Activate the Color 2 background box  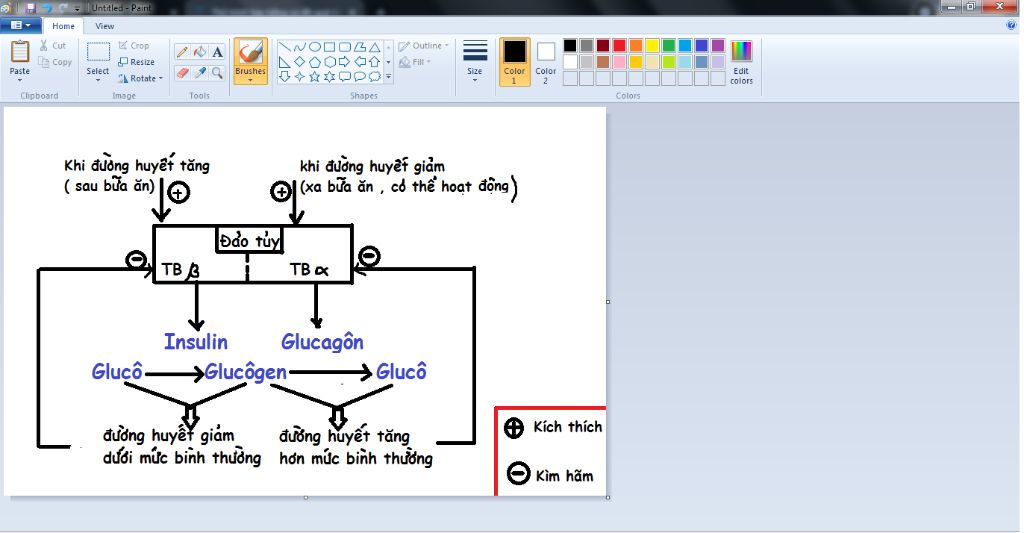545,61
